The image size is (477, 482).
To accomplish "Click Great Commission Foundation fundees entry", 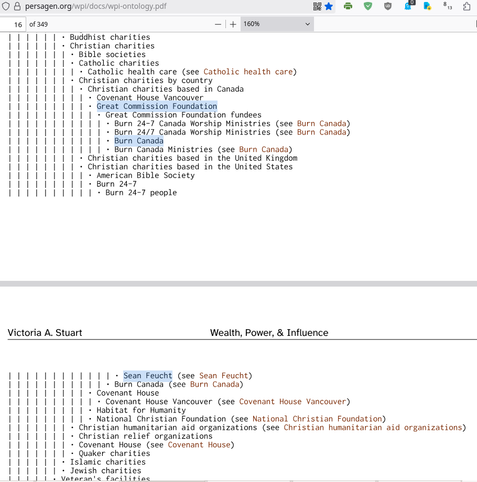I will [x=183, y=115].
